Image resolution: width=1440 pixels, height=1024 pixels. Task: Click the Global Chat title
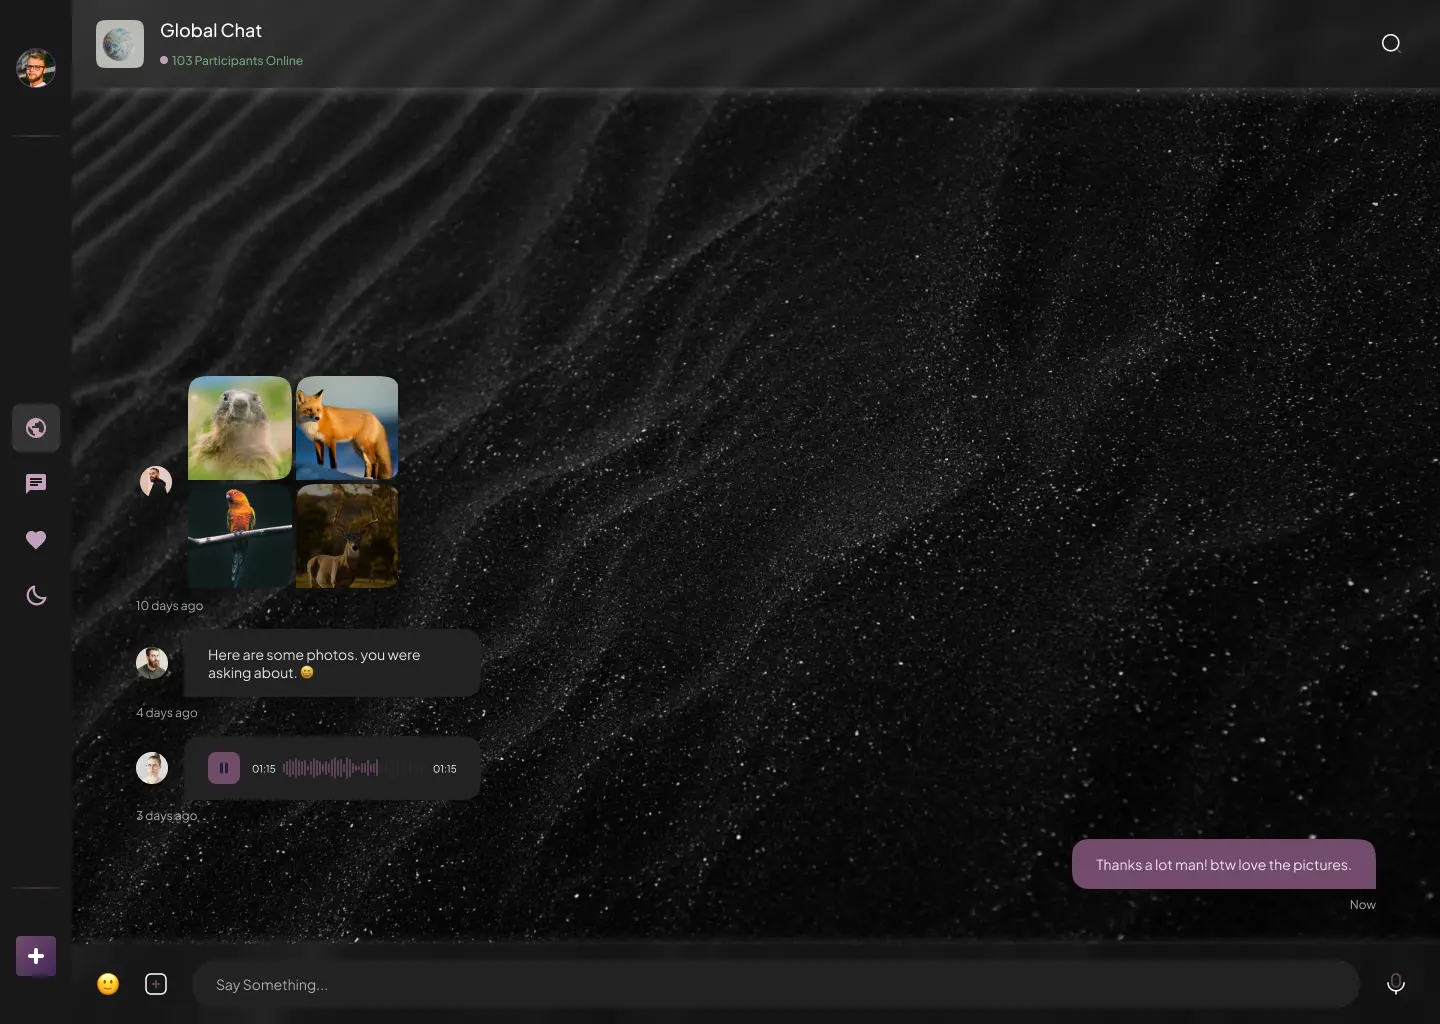coord(211,31)
